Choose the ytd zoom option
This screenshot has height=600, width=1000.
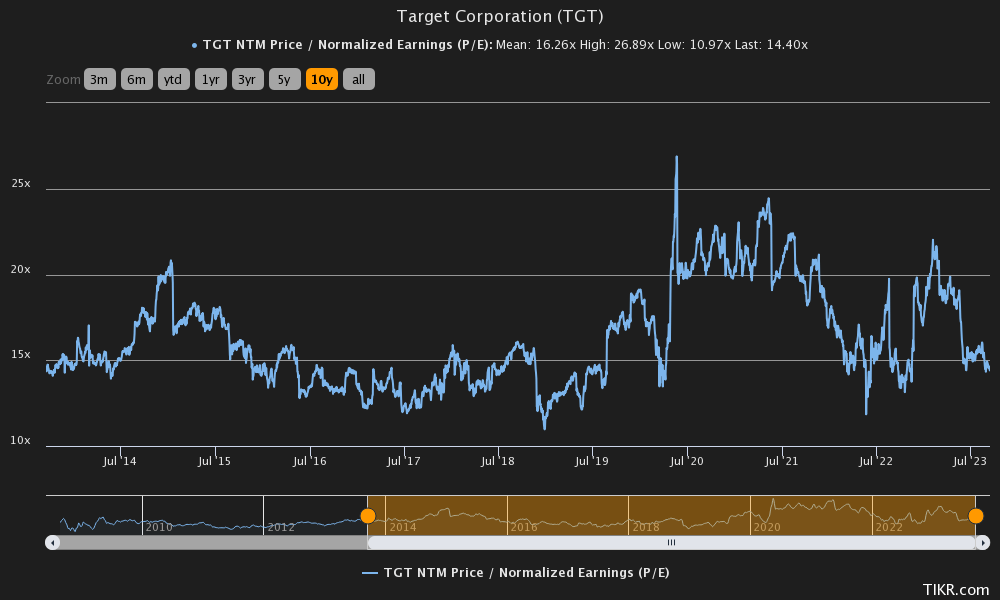point(173,79)
